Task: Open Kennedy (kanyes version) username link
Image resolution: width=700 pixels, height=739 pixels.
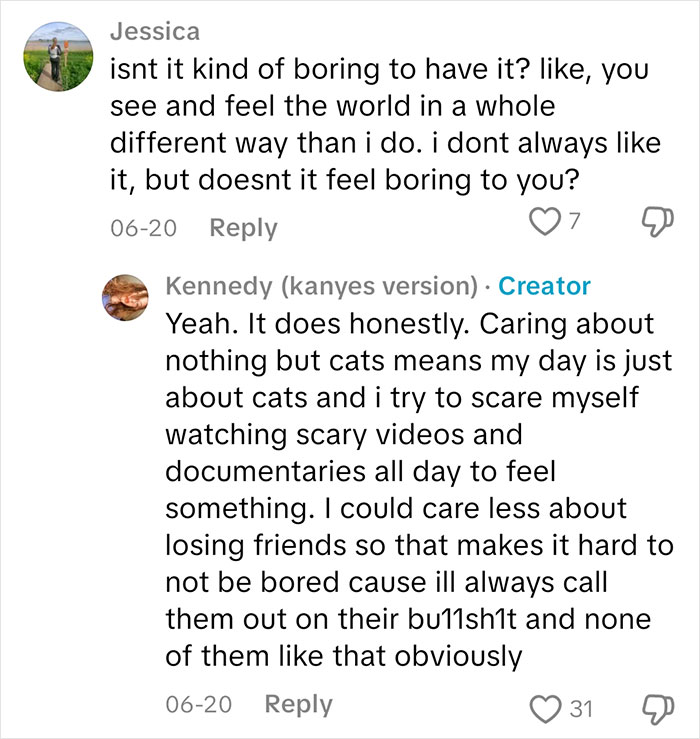Action: (x=321, y=286)
